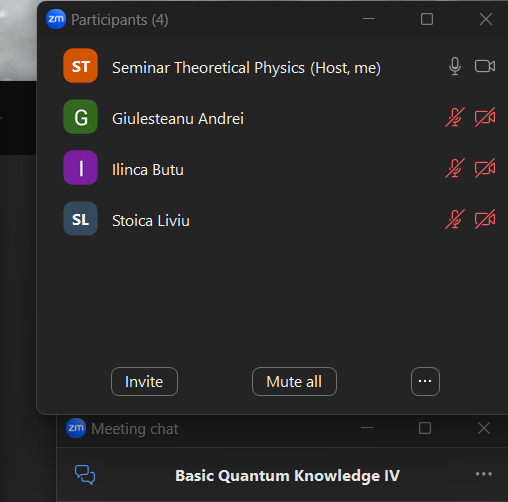Maximize the Participants window
Viewport: 508px width, 502px height.
[x=427, y=19]
